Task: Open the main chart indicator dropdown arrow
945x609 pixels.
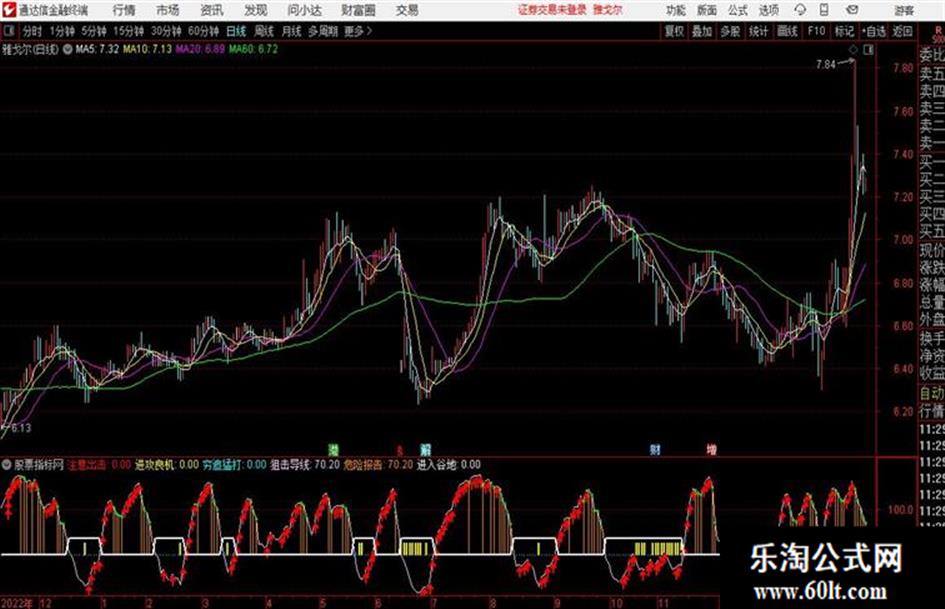Action: pos(68,49)
